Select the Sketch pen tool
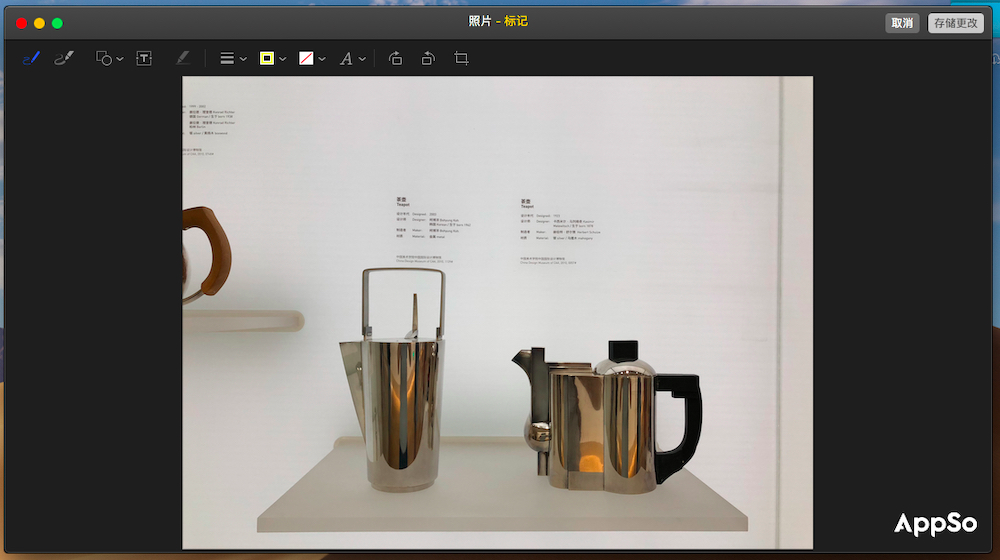Viewport: 1000px width, 560px height. coord(31,59)
